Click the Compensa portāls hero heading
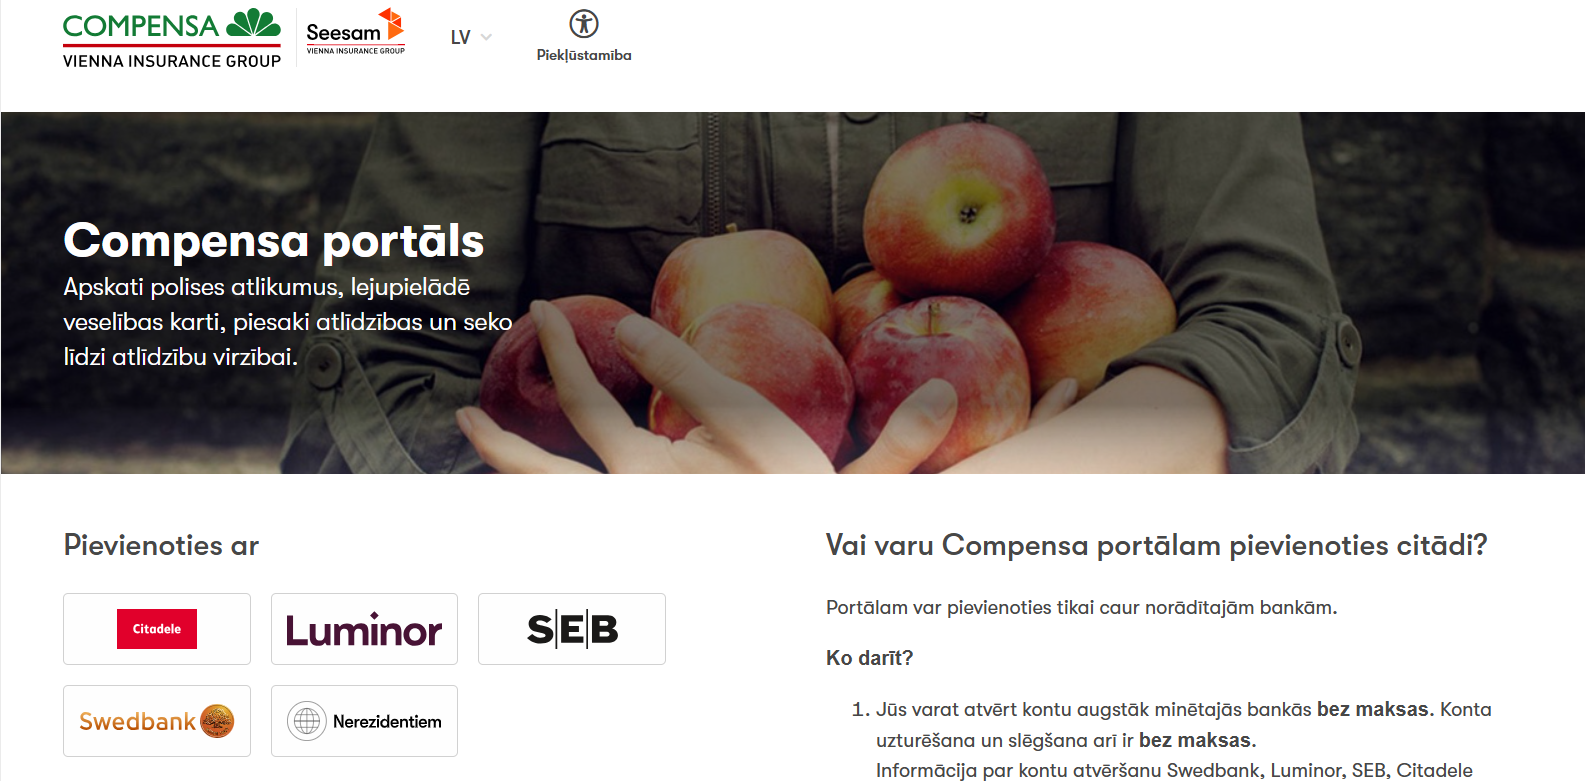Screen dimensions: 1585x781 274,240
